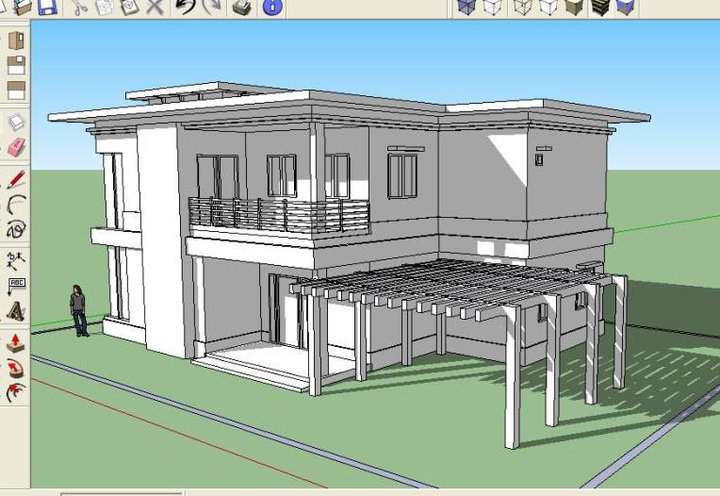Switch to the Hidden Line display style
The image size is (720, 496).
[548, 6]
